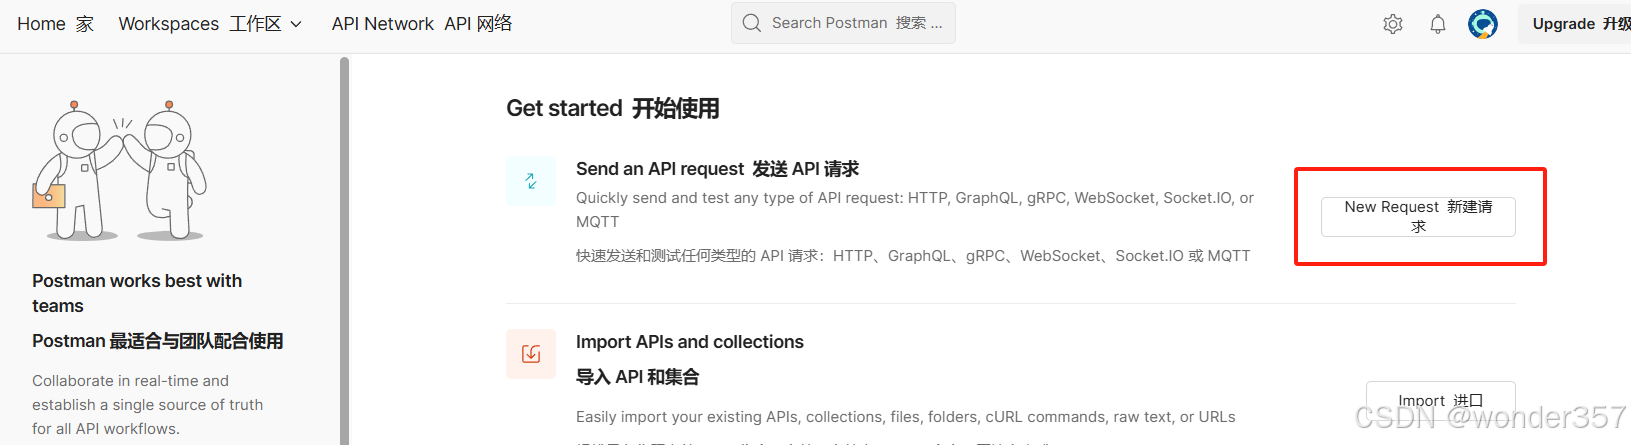Expand the Workspaces dropdown chevron
Viewport: 1631px width, 445px height.
(296, 24)
